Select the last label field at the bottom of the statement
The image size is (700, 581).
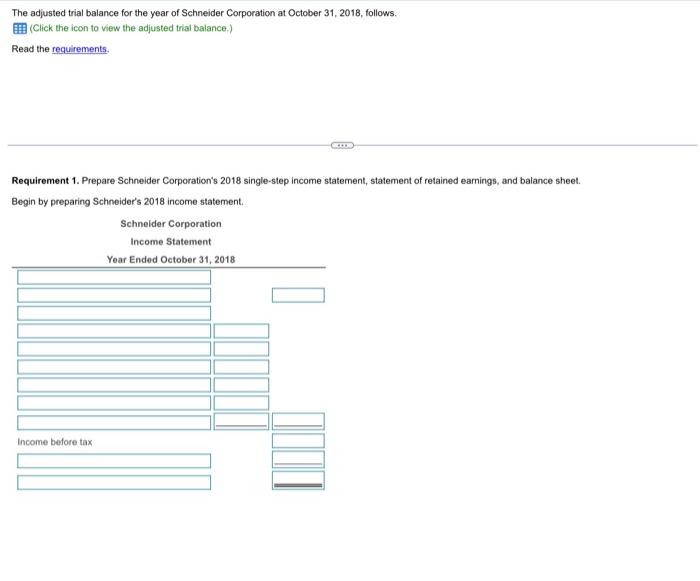114,482
